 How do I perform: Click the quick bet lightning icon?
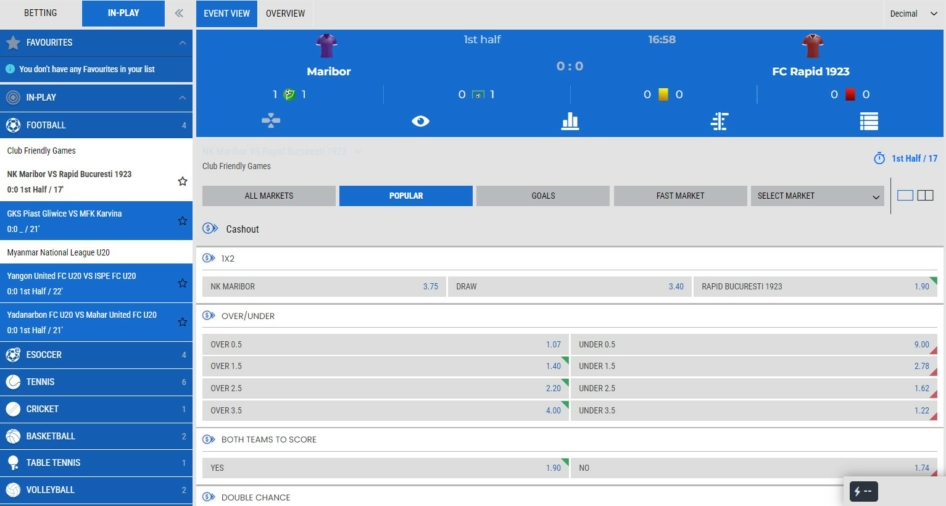point(864,491)
